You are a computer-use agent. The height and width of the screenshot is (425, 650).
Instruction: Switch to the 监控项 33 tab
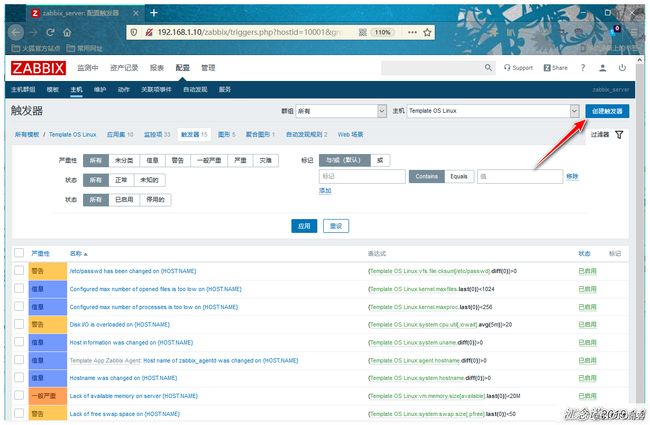click(157, 135)
